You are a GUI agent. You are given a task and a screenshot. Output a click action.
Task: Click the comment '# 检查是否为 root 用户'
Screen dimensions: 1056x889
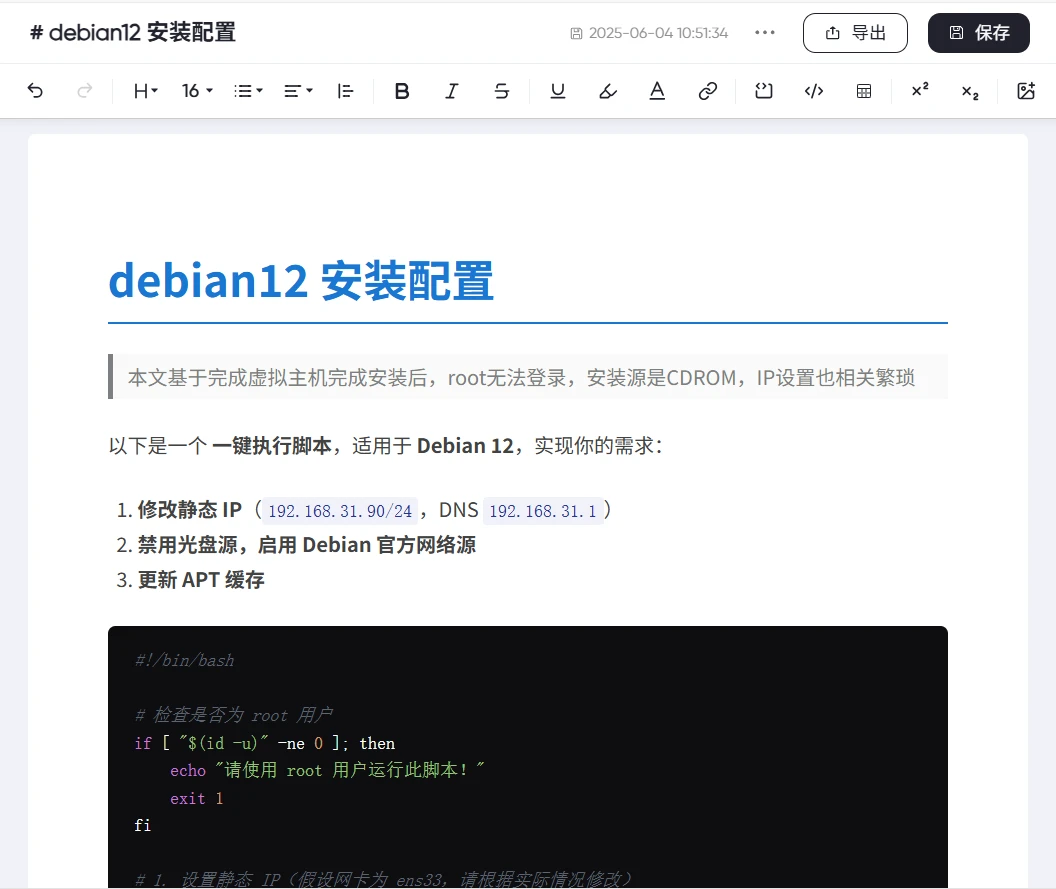coord(234,715)
